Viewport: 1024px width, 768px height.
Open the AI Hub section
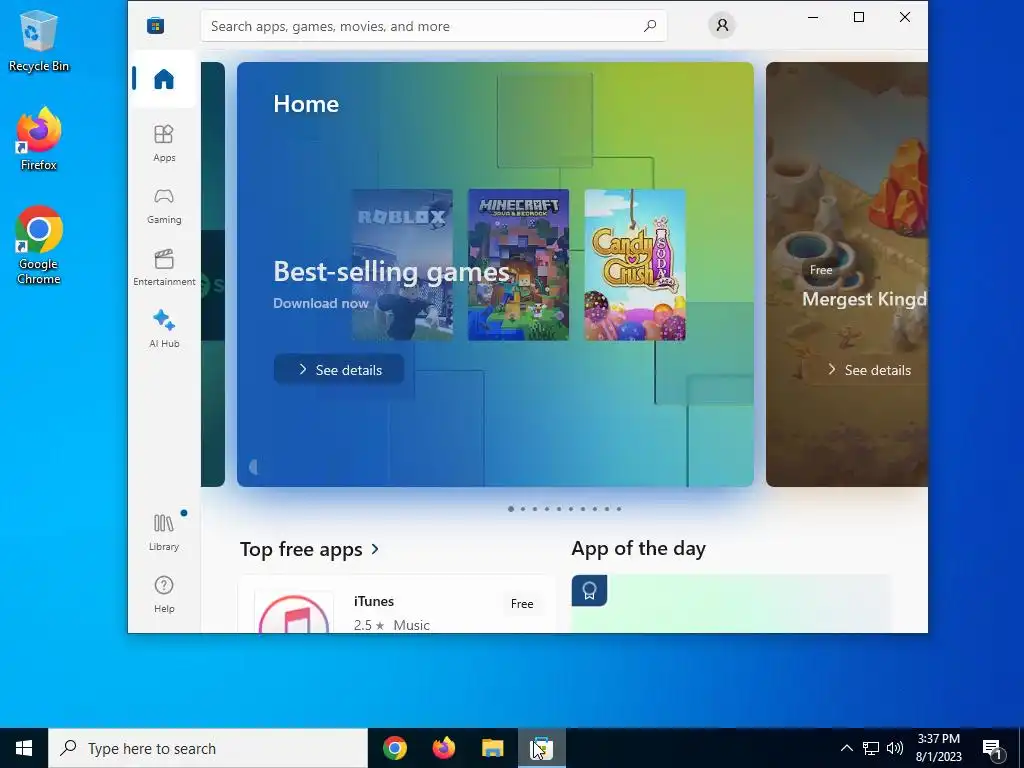pos(164,329)
